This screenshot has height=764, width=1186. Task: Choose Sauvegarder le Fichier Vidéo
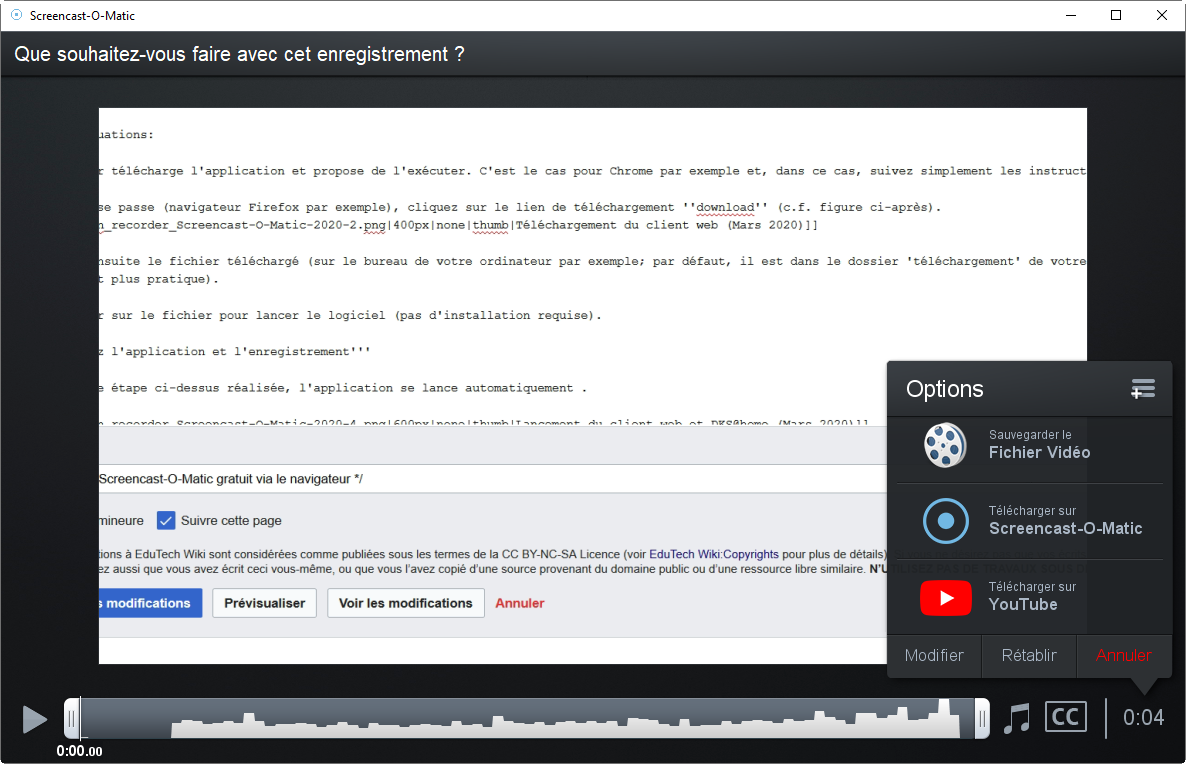point(1030,445)
